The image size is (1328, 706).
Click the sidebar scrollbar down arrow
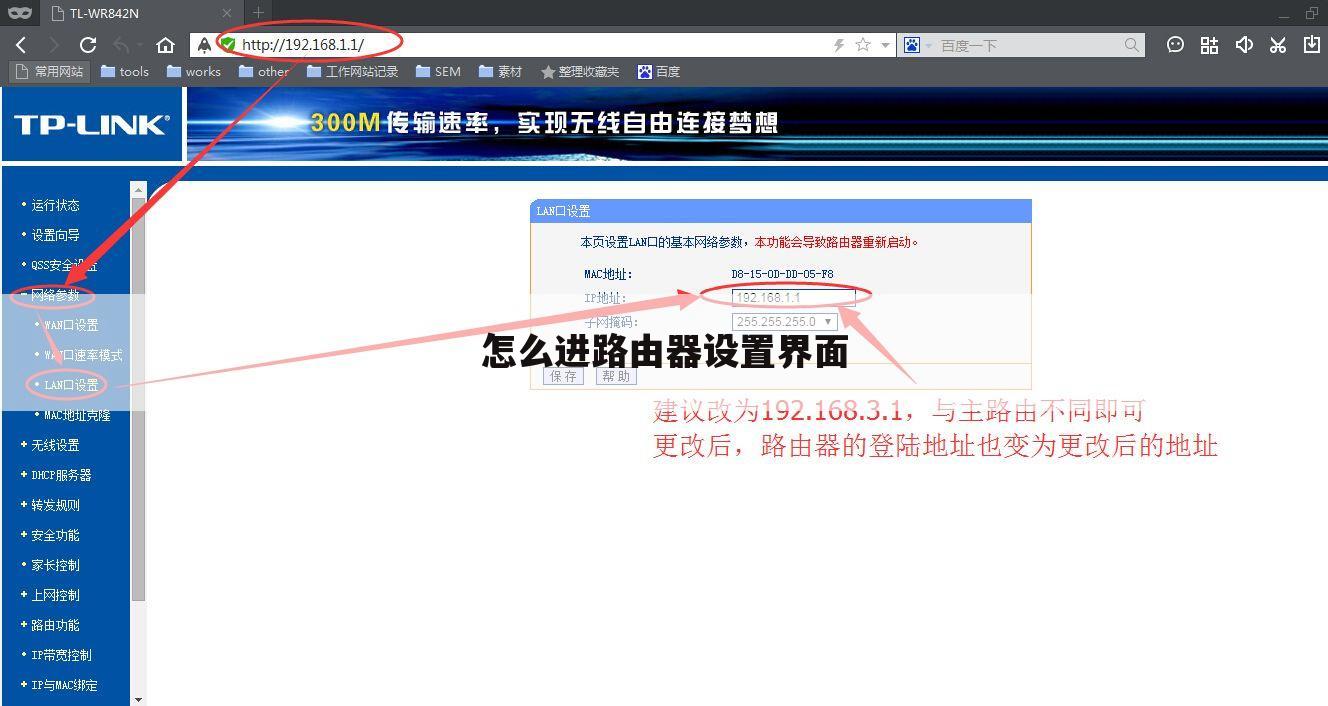click(x=139, y=699)
